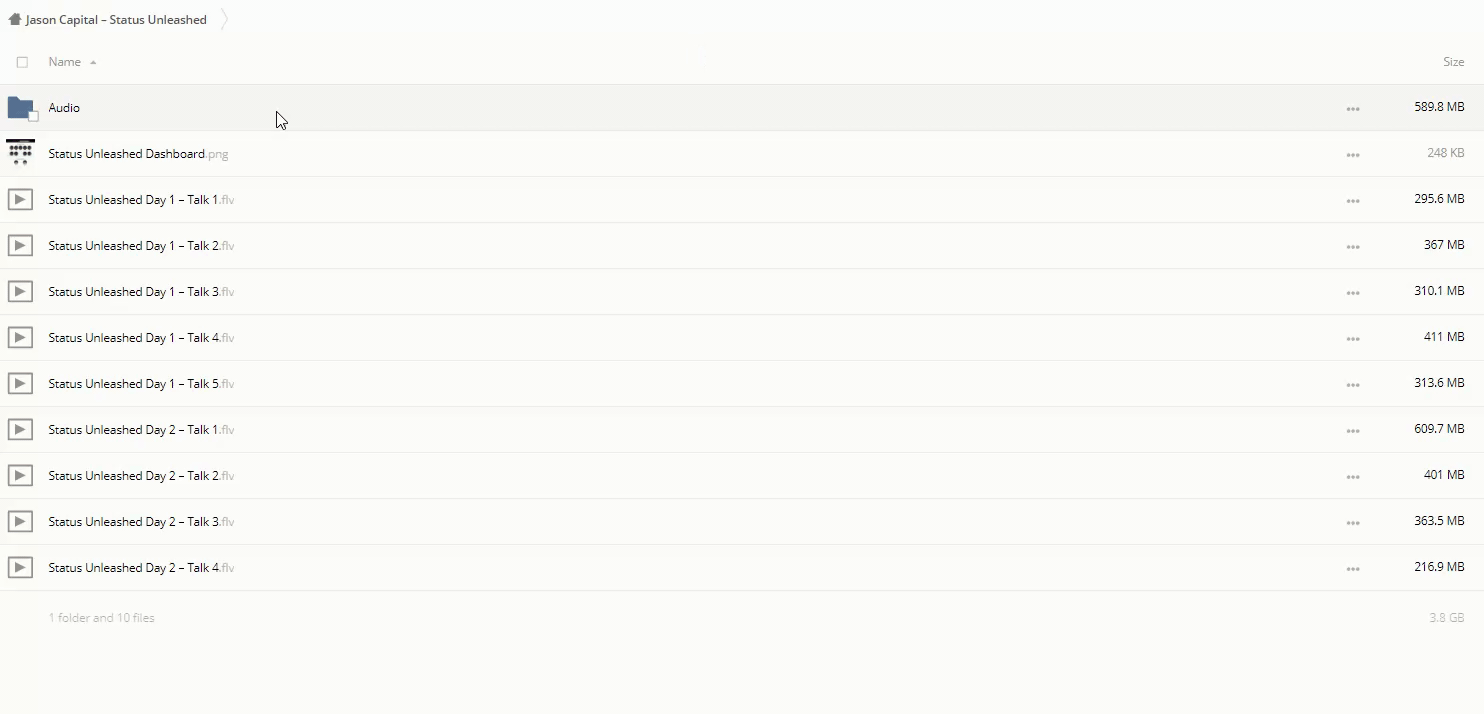Click the Name sort direction arrow
The image size is (1484, 714).
click(93, 62)
